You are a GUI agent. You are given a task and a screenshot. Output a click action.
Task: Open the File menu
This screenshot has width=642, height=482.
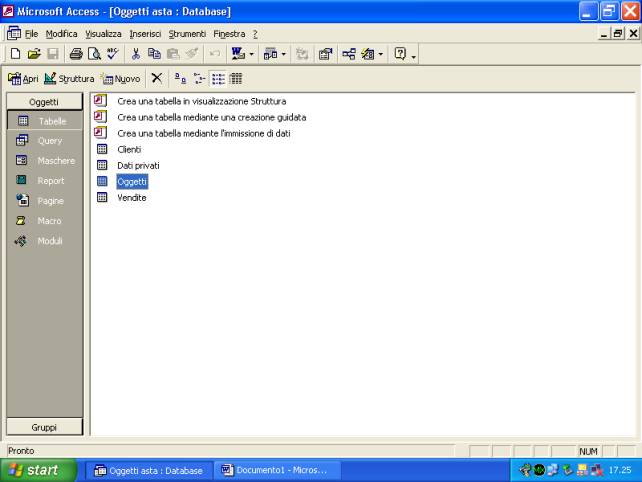pos(32,34)
